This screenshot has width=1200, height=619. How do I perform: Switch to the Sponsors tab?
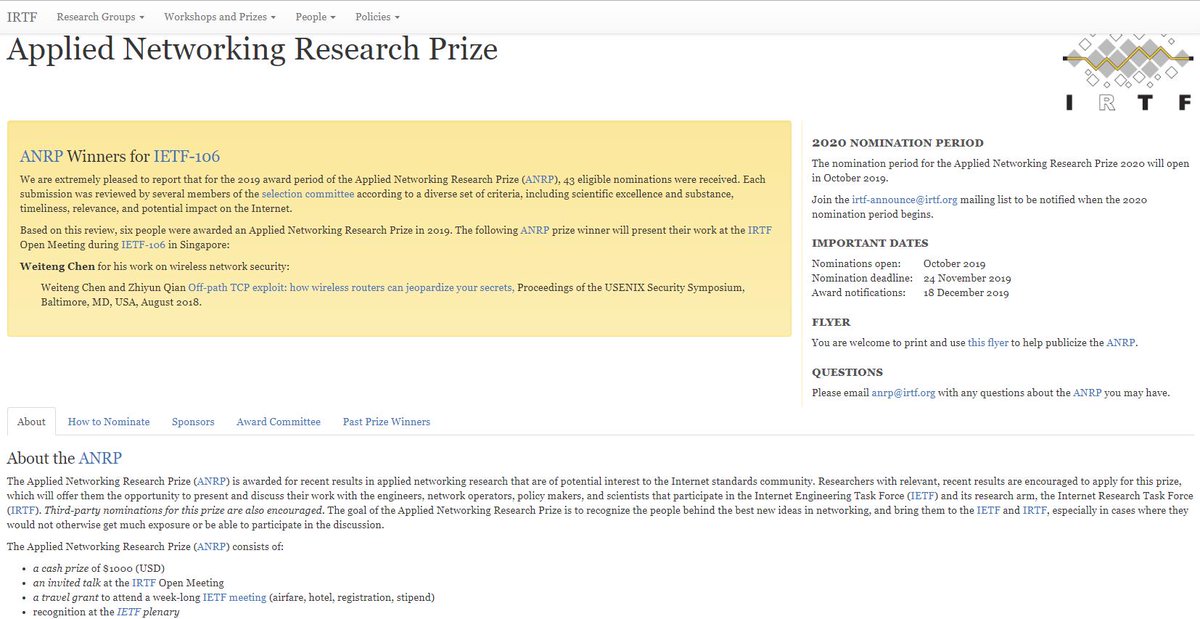click(193, 422)
